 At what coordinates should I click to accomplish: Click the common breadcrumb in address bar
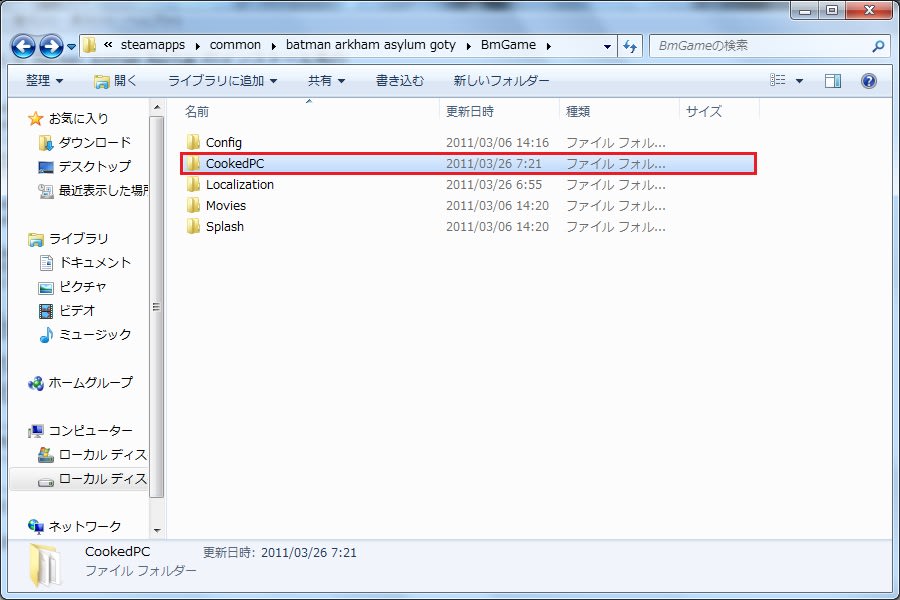point(235,45)
